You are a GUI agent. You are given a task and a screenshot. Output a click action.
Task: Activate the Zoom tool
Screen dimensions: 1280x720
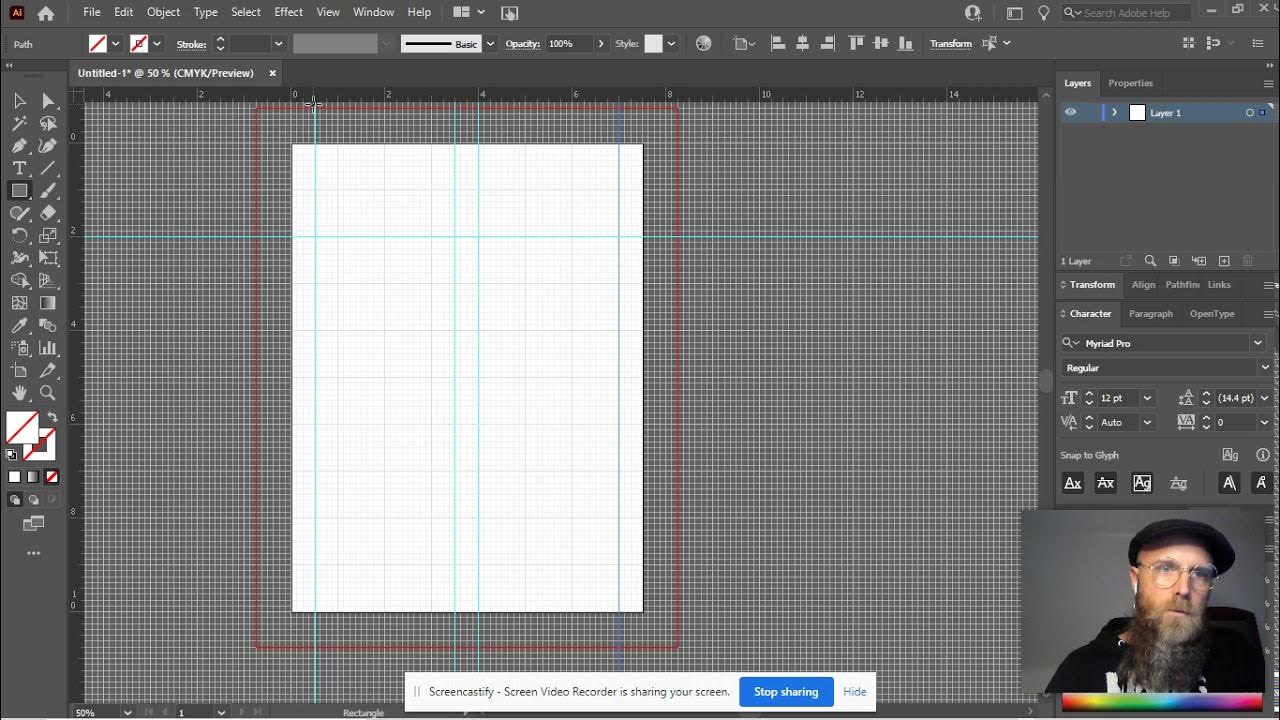tap(48, 393)
